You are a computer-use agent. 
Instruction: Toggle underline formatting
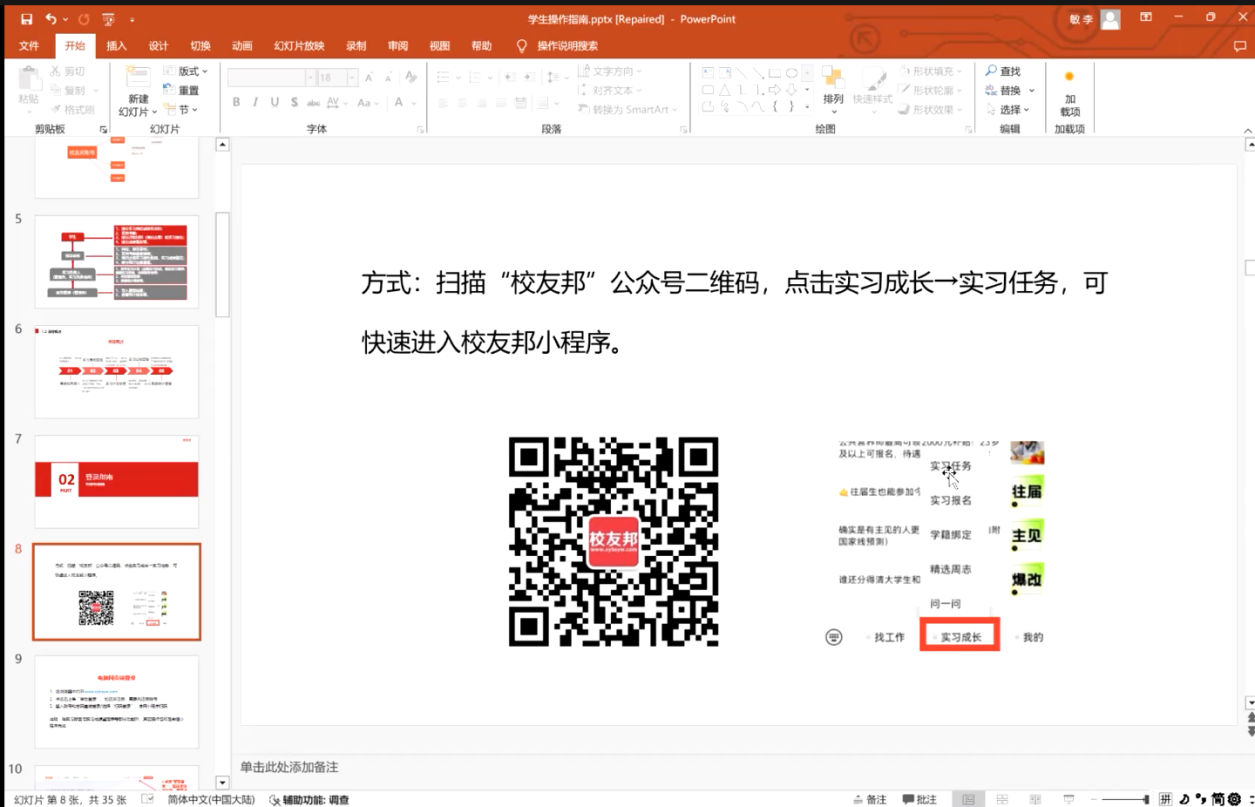[x=275, y=102]
